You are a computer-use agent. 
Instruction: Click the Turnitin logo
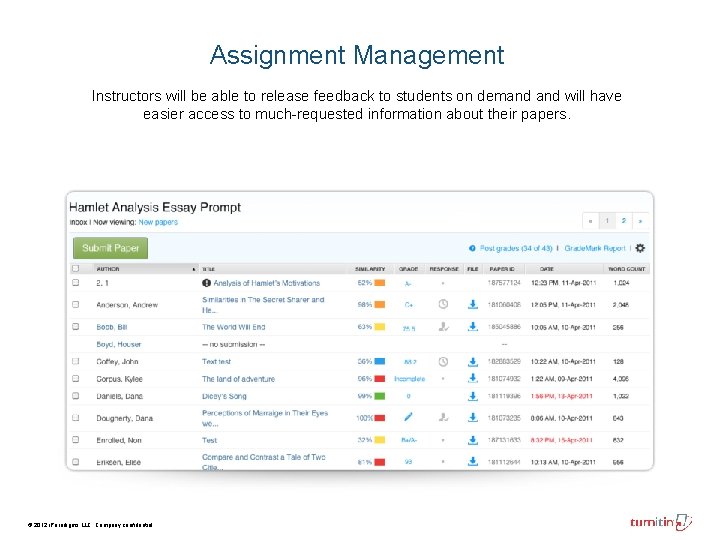(661, 522)
